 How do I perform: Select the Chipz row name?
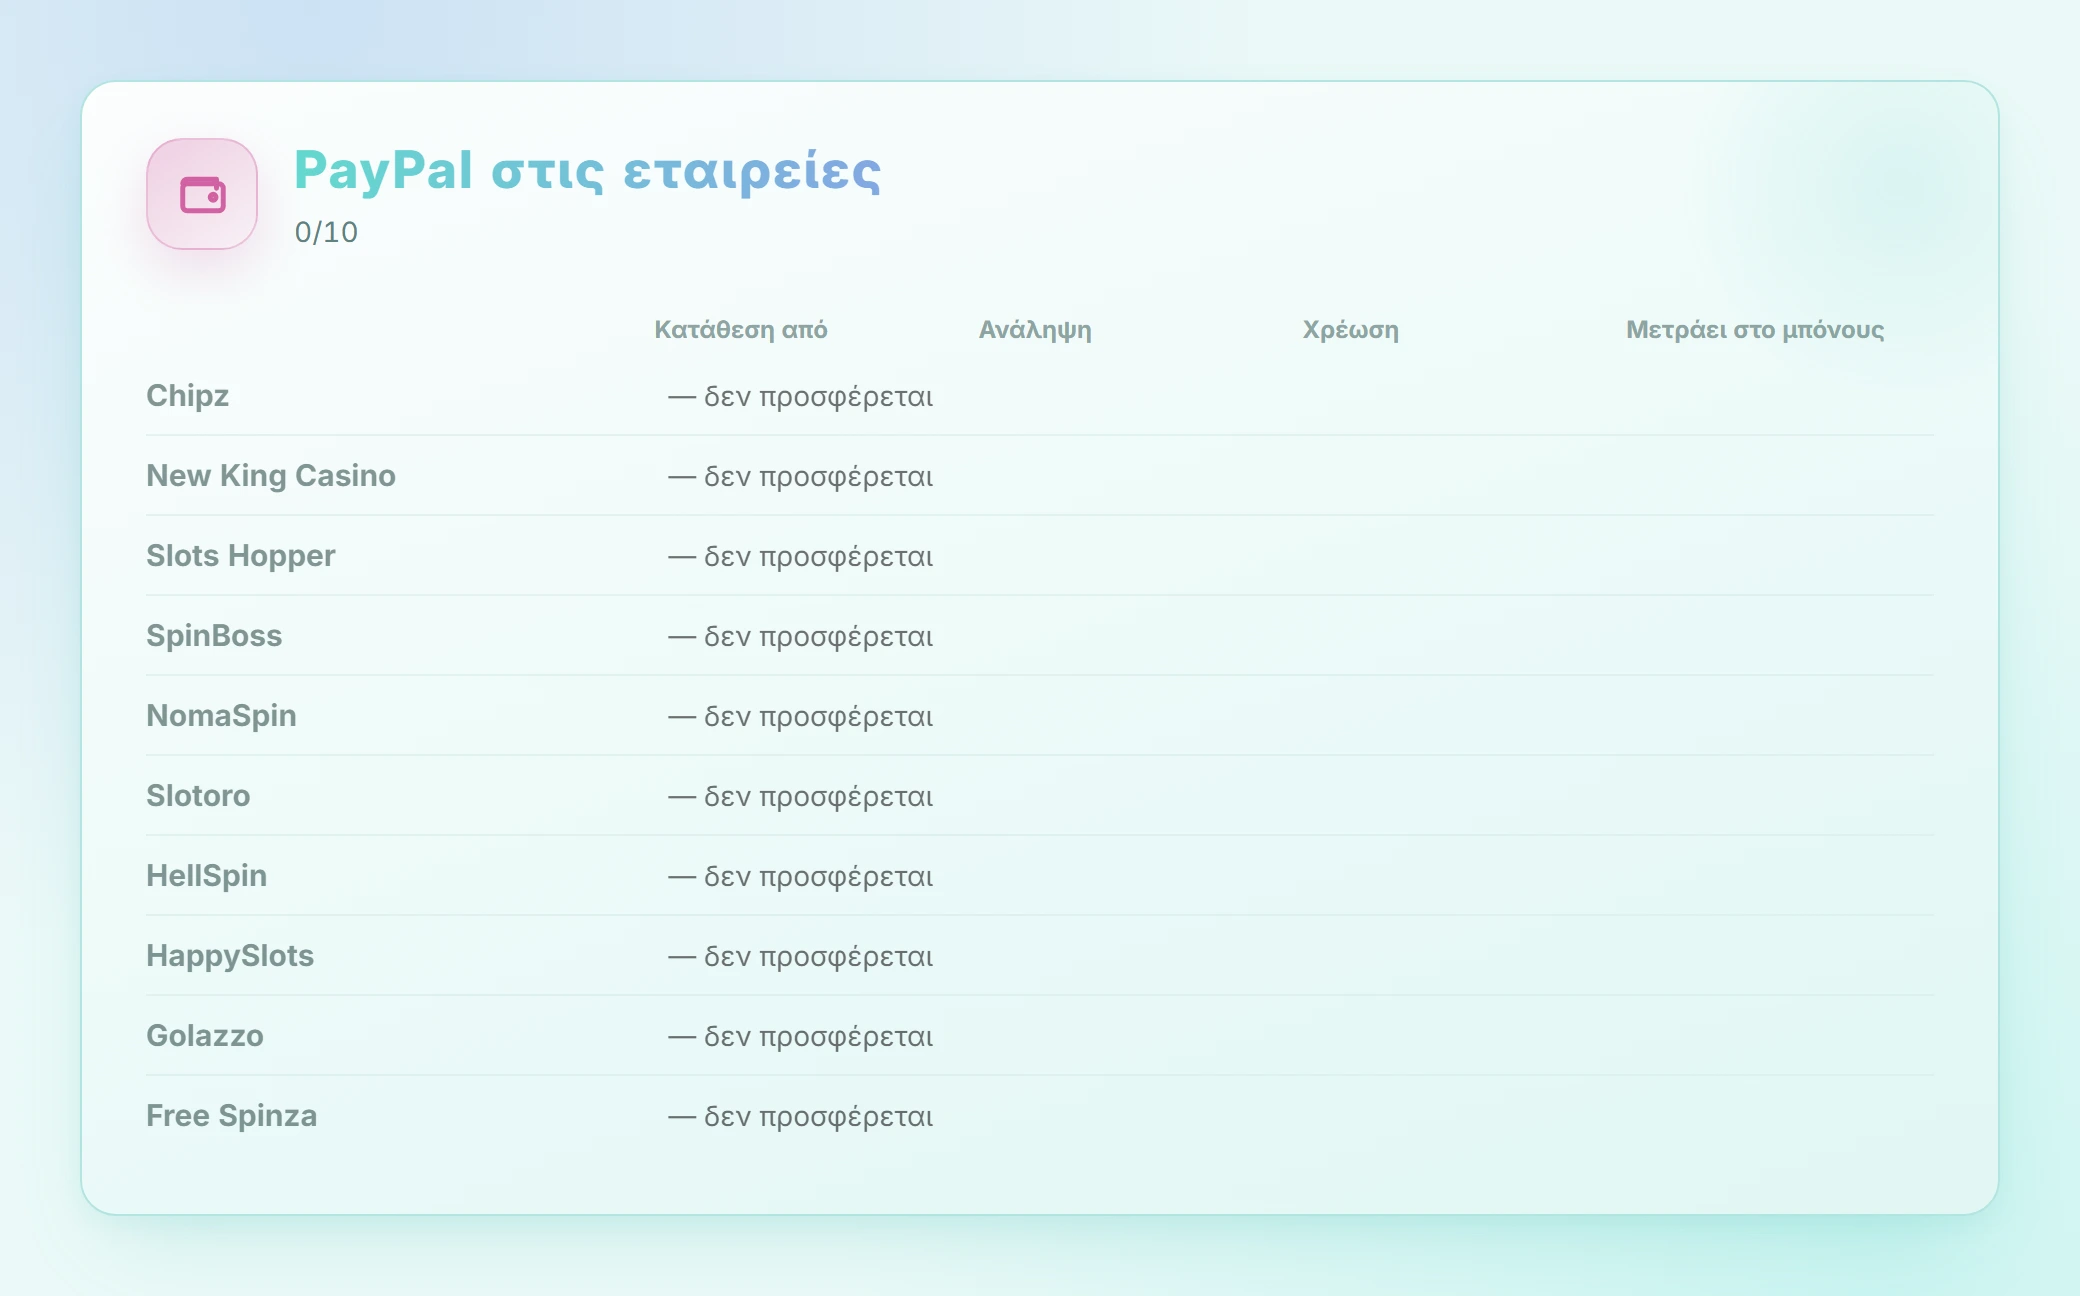(188, 396)
